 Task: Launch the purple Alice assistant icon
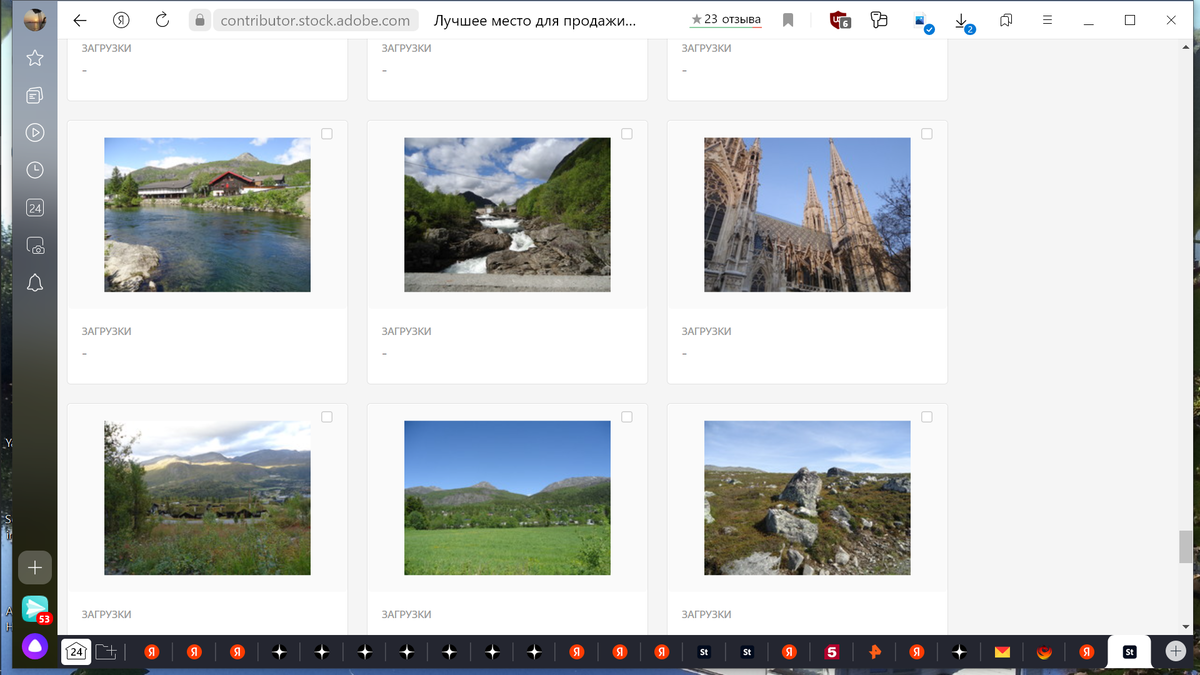35,646
